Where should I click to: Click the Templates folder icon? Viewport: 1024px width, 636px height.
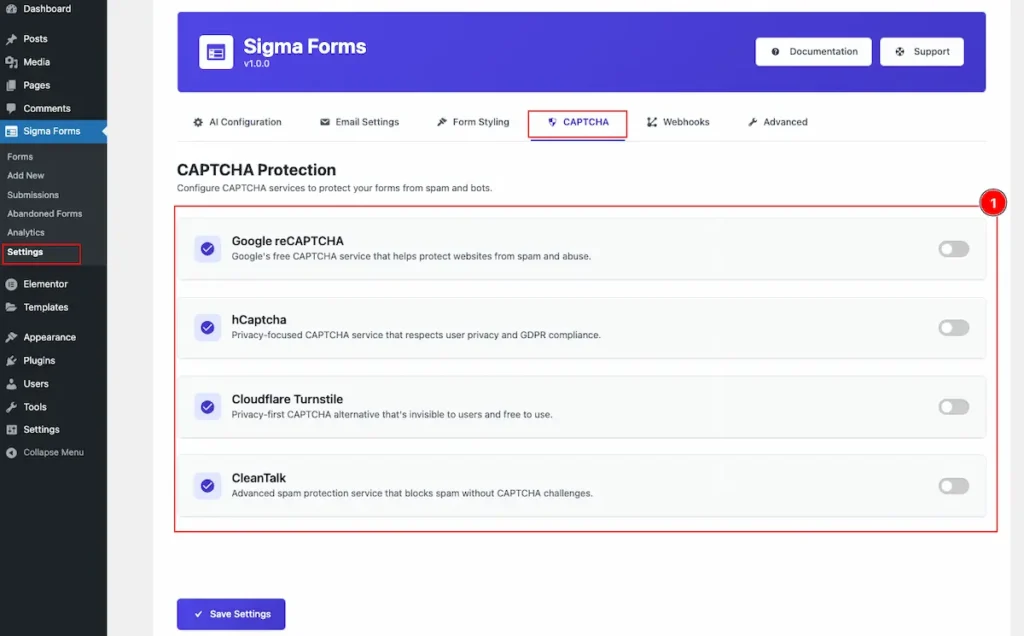pyautogui.click(x=11, y=307)
